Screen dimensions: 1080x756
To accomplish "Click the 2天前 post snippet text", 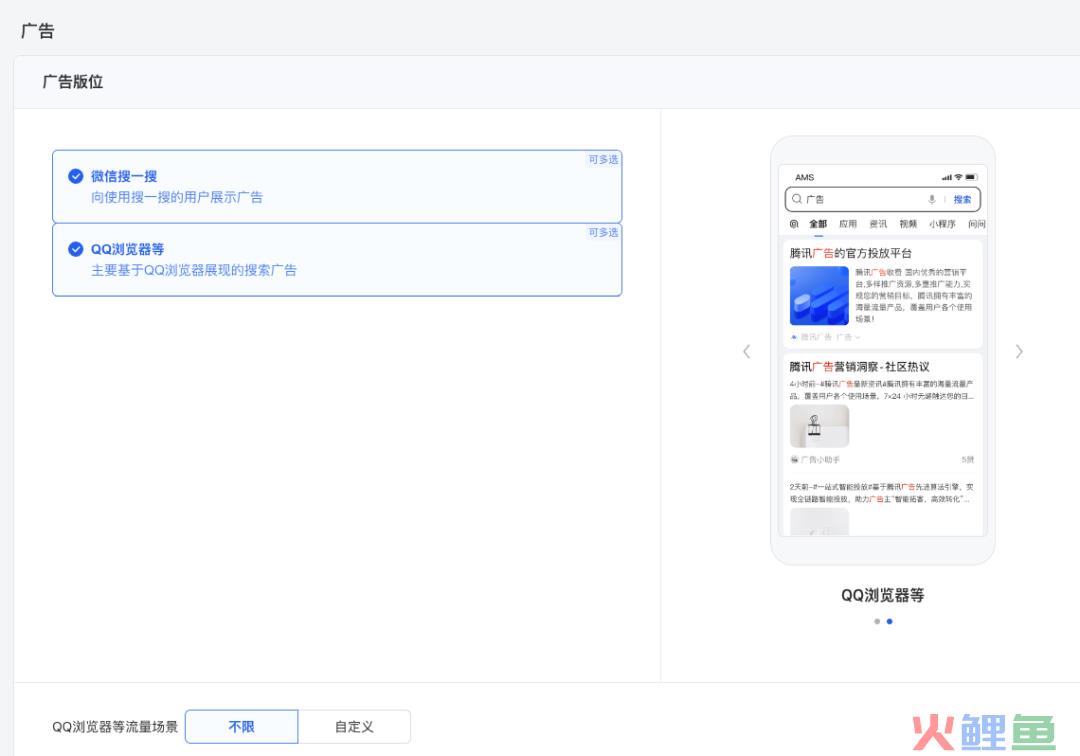I will click(x=882, y=493).
